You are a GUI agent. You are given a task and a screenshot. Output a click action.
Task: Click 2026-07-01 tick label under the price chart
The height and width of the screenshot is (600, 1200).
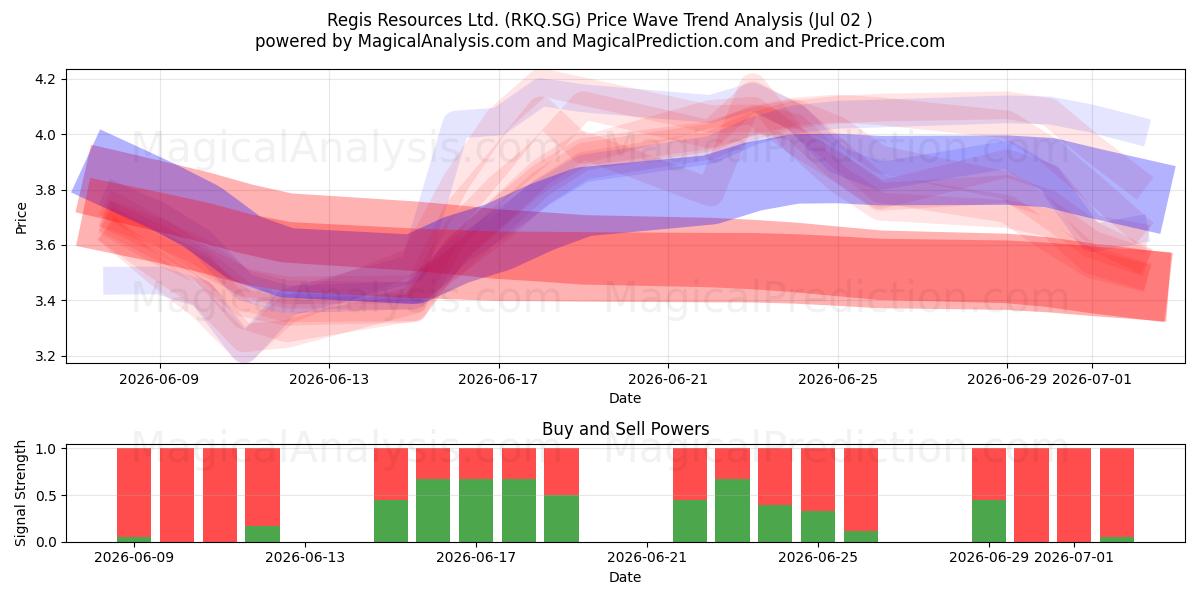[1092, 379]
